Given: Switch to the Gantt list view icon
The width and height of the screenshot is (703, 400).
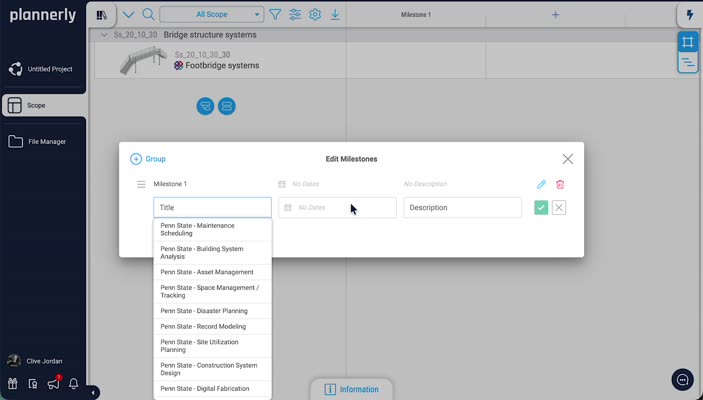Looking at the screenshot, I should click(688, 62).
